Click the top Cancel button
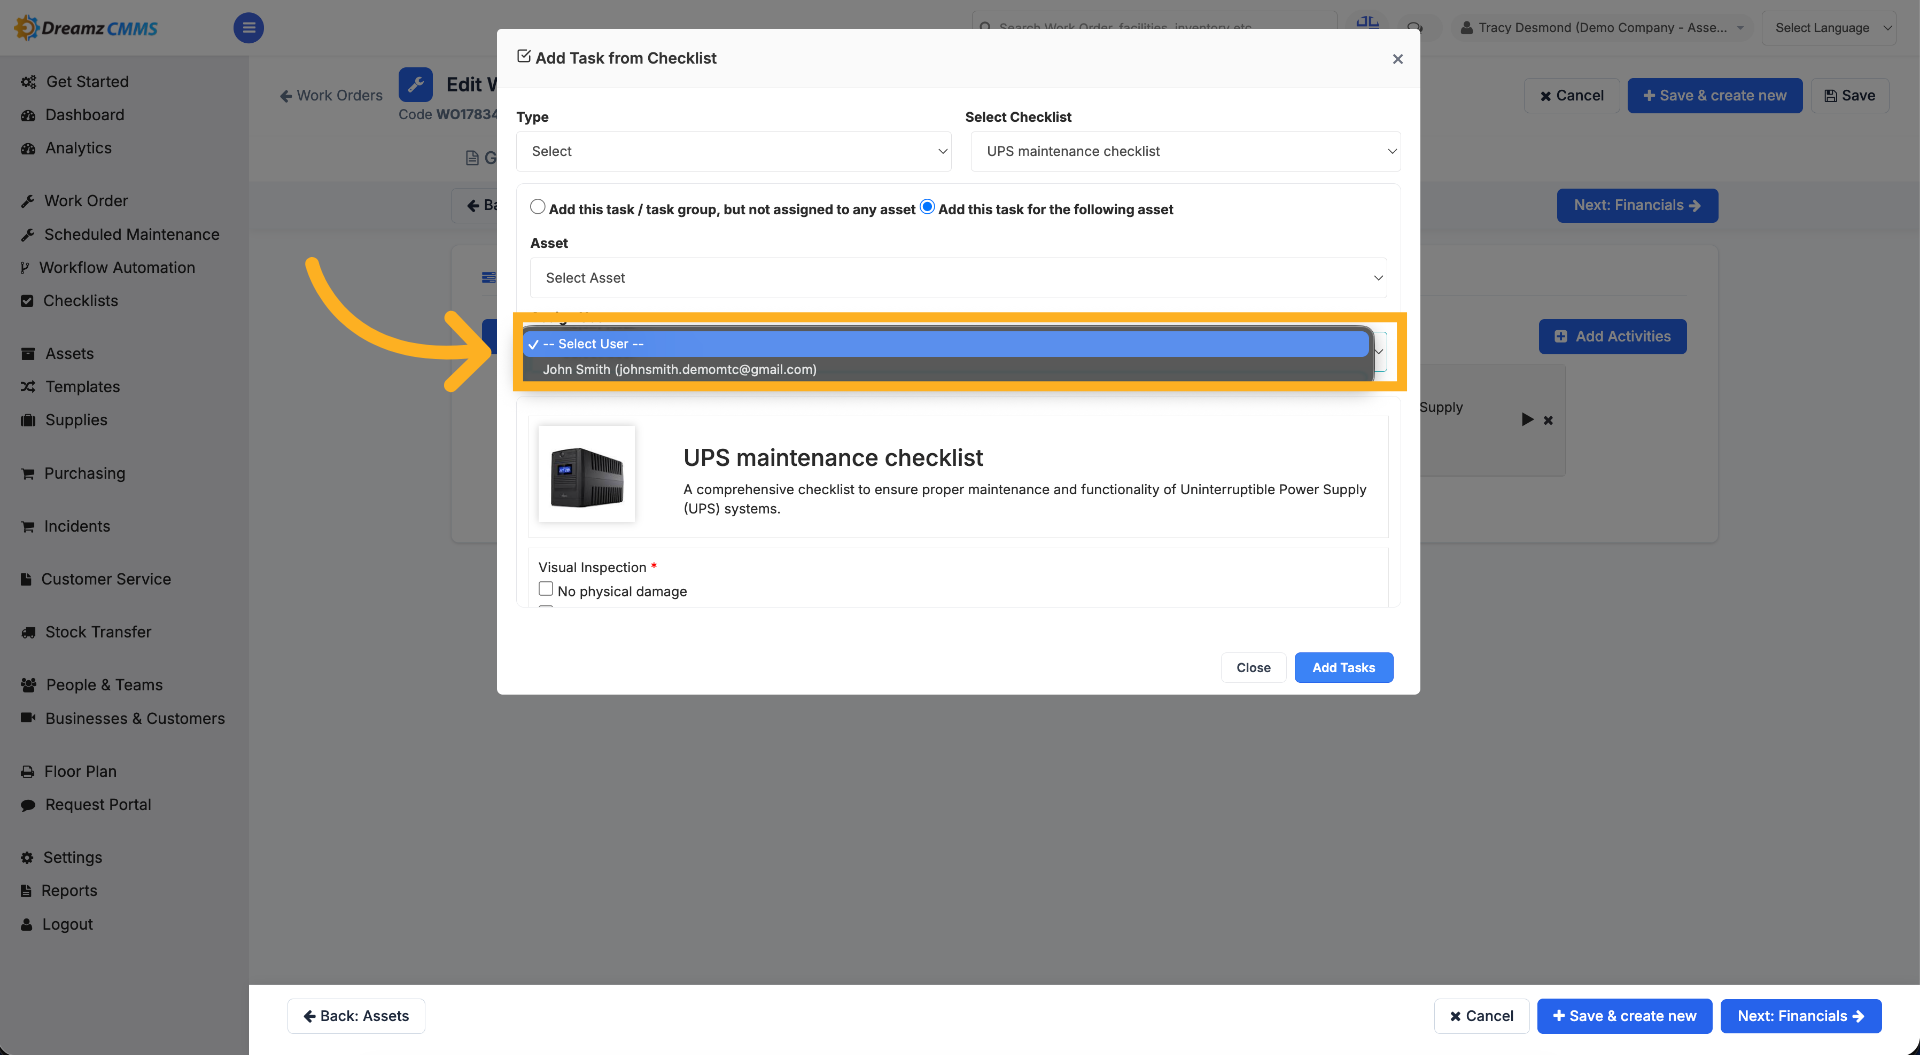This screenshot has height=1055, width=1920. (x=1572, y=96)
